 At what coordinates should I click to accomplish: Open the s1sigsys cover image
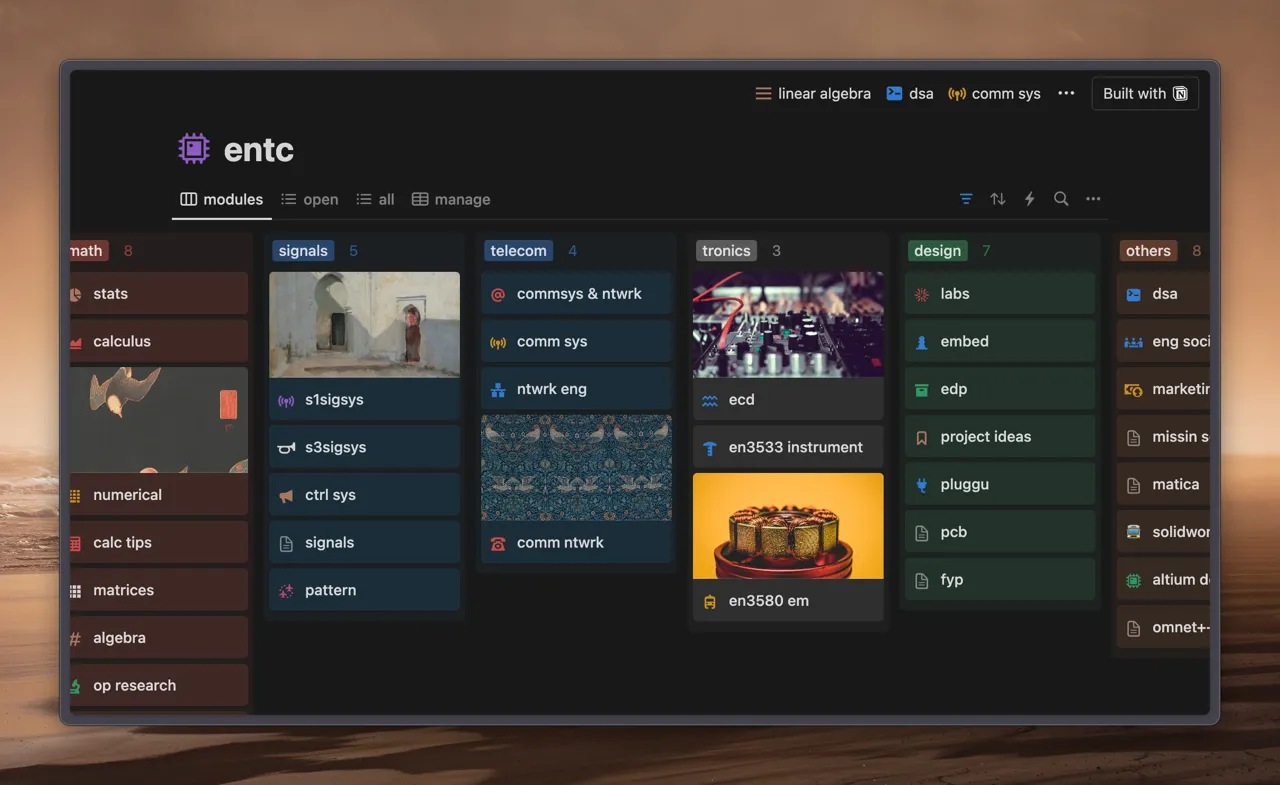pyautogui.click(x=365, y=324)
